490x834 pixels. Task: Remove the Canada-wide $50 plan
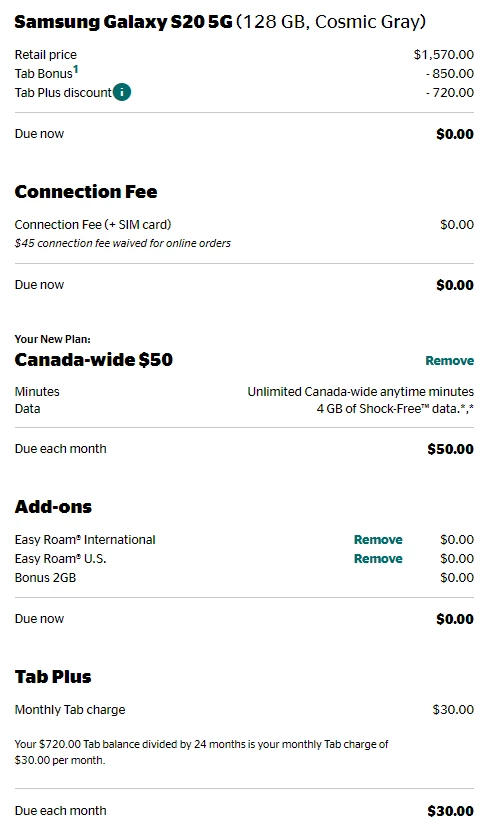coord(450,361)
